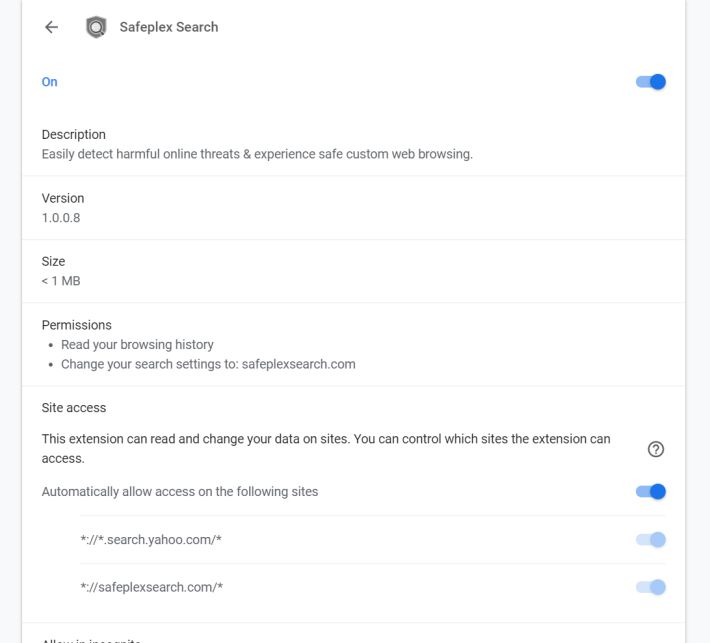This screenshot has width=710, height=643.
Task: Click the Safeplex Search shield icon
Action: coord(96,27)
